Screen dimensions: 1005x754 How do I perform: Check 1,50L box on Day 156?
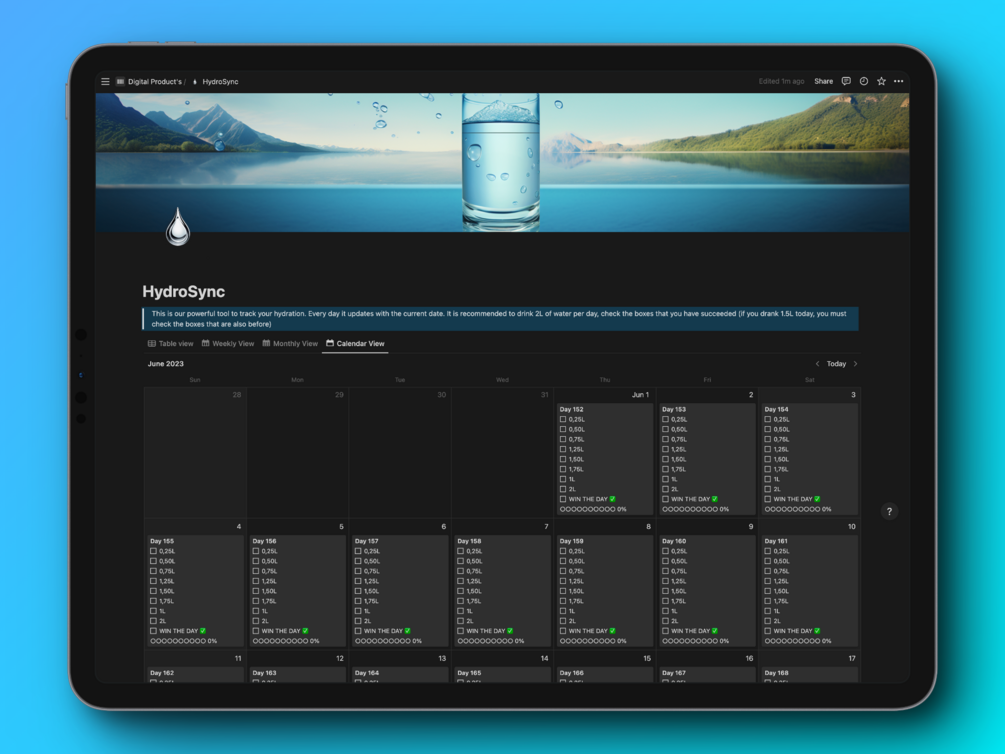click(256, 591)
